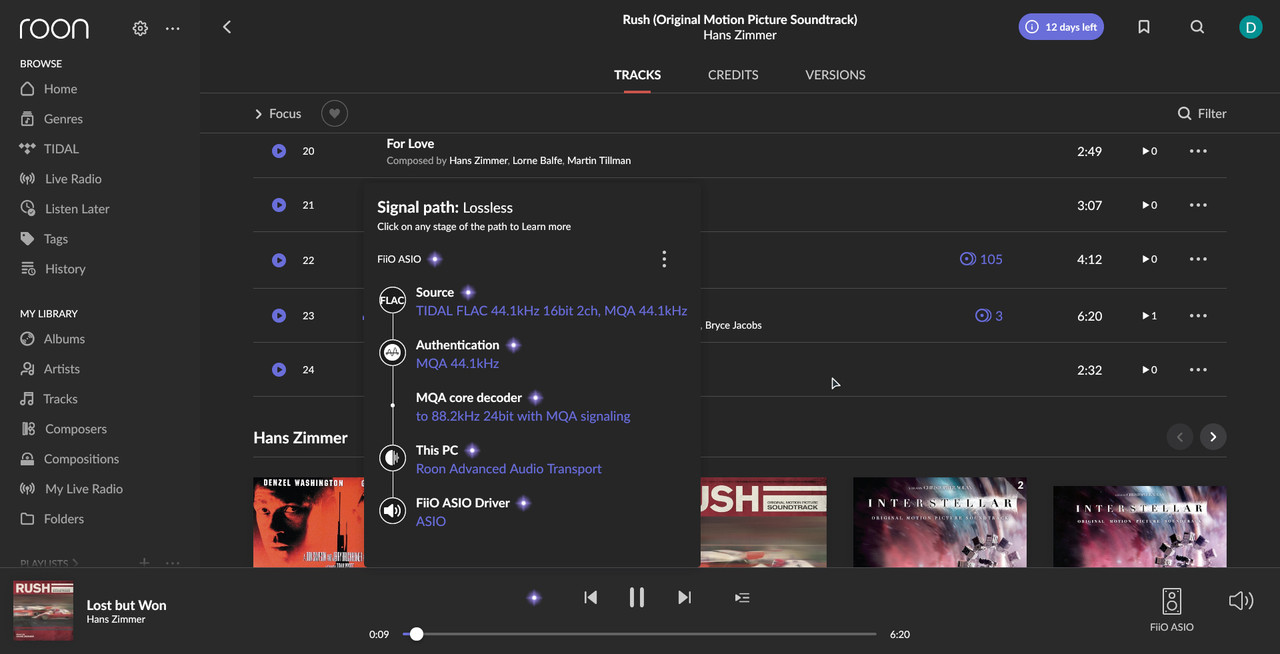Click Roon Advanced Audio Transport text
Viewport: 1280px width, 654px height.
click(x=509, y=468)
